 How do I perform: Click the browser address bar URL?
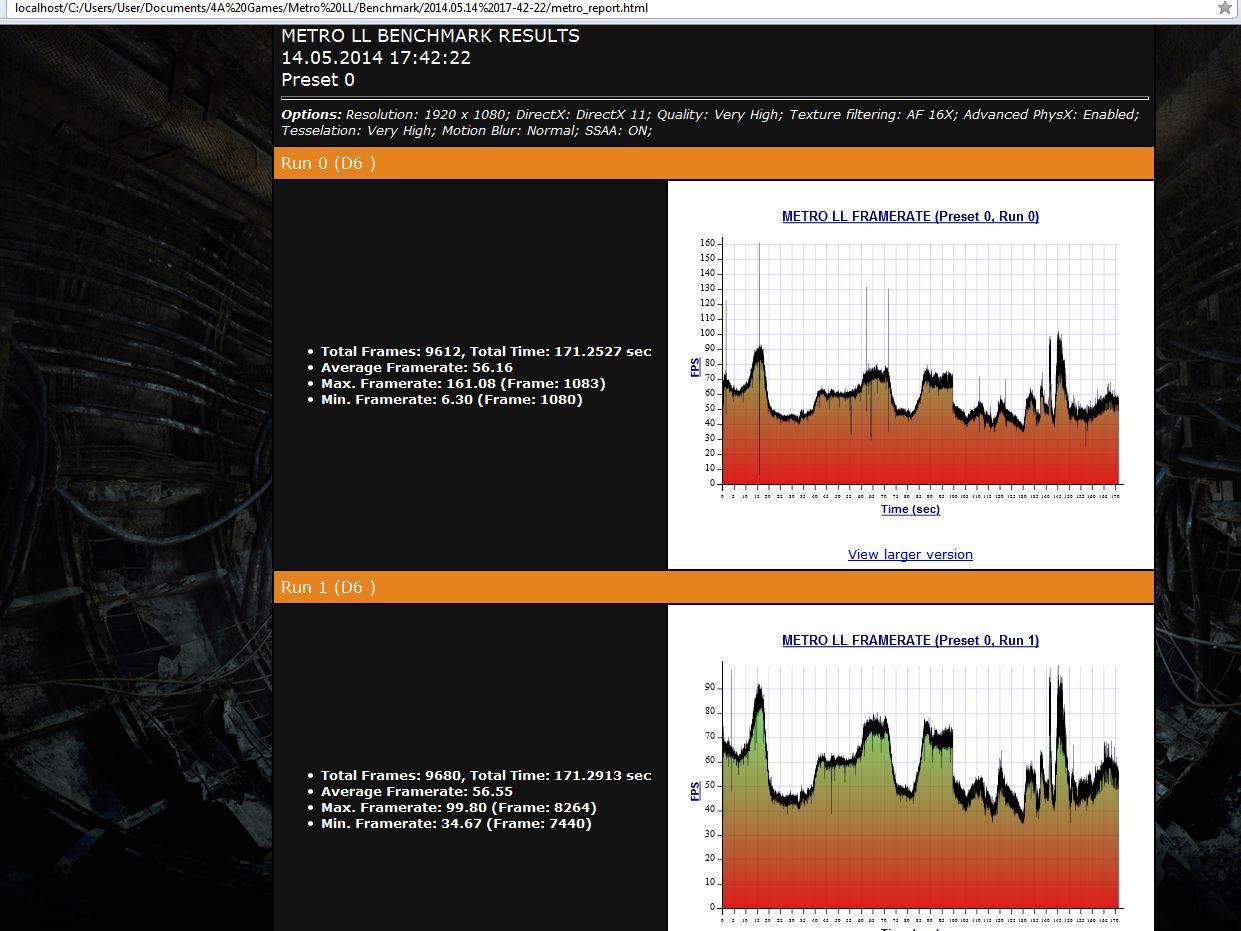[331, 8]
